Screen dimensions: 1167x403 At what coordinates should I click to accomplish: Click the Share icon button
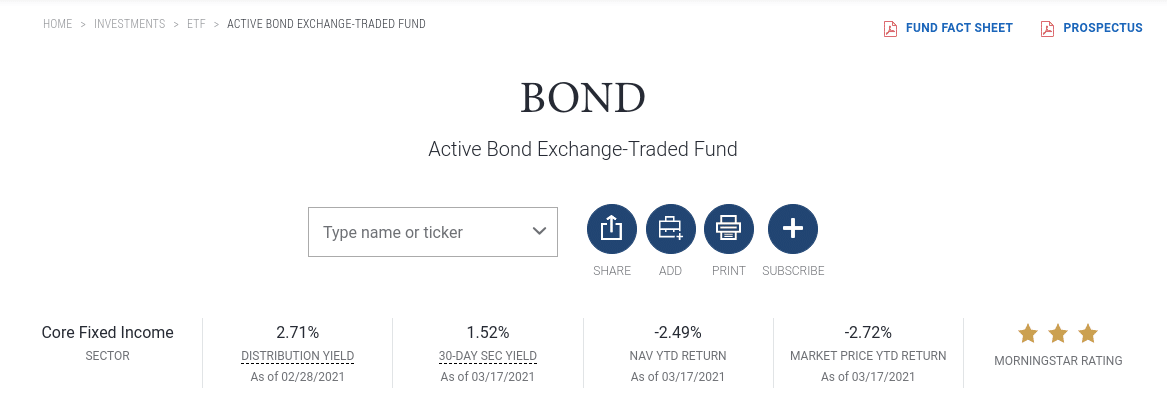(x=612, y=229)
